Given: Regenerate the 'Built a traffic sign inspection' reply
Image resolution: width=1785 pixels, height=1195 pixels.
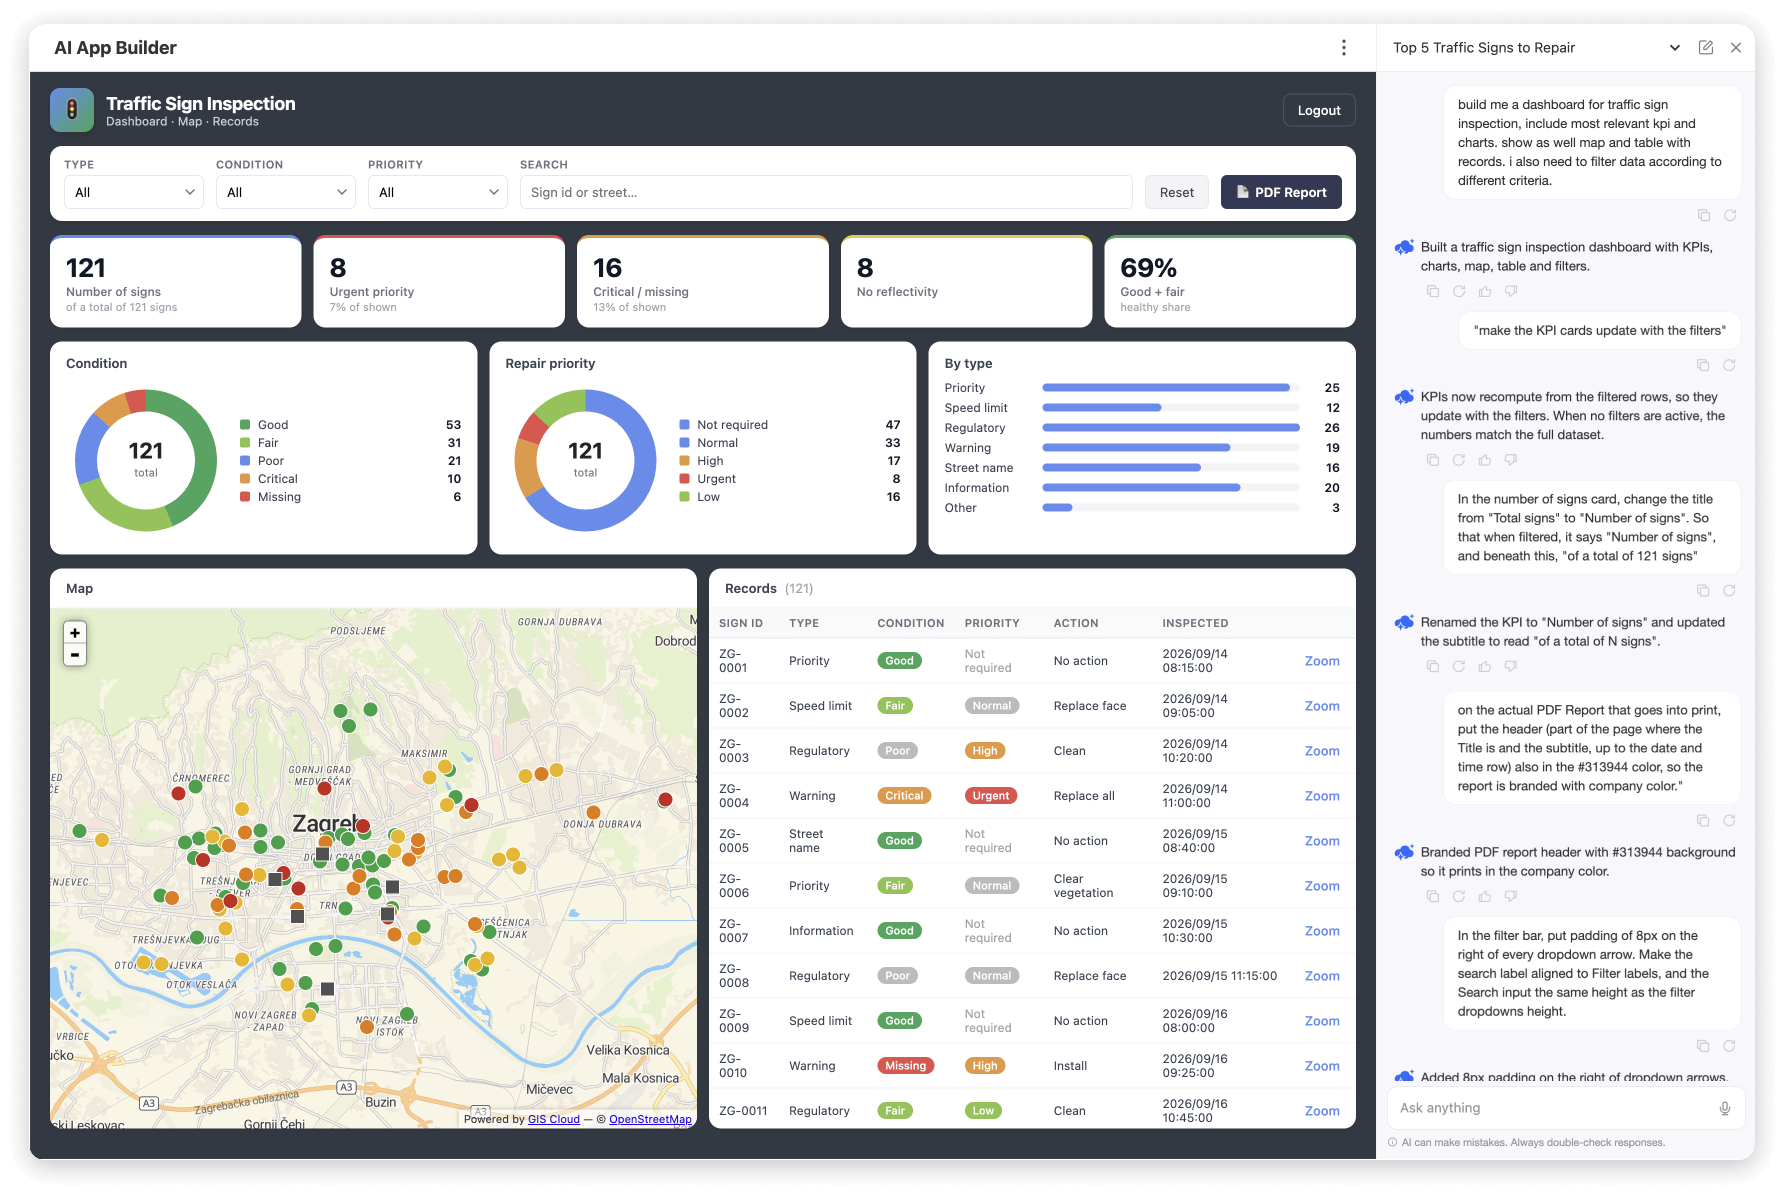Looking at the screenshot, I should pos(1459,291).
